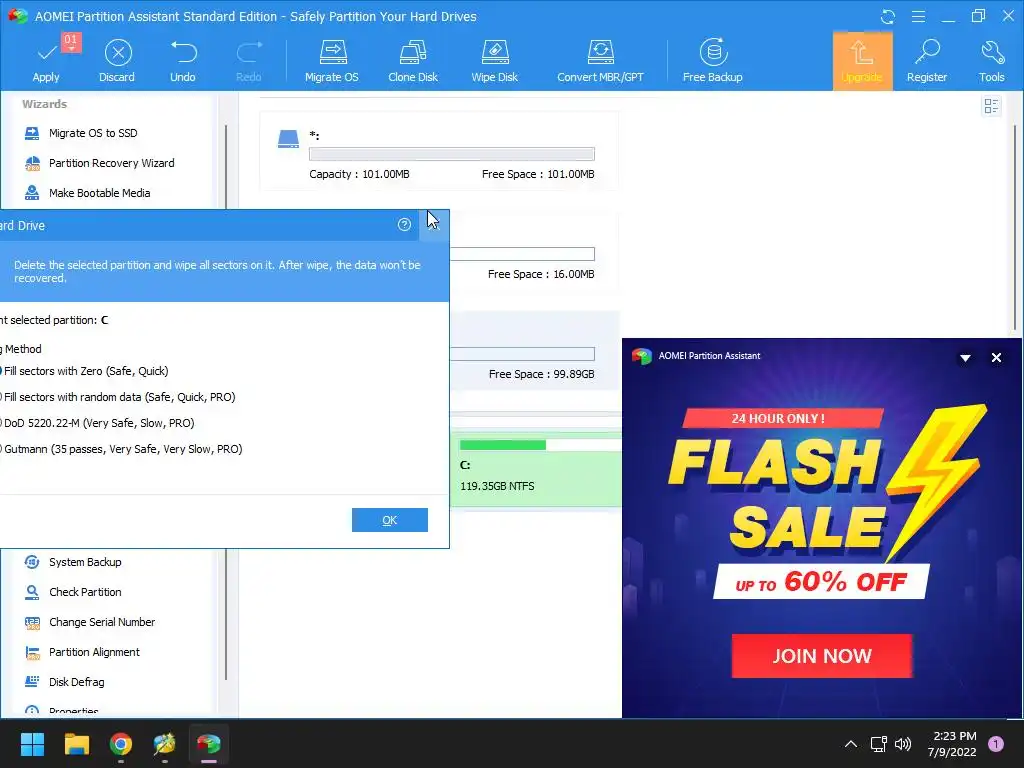This screenshot has height=768, width=1024.
Task: Select the 101.00MB unlabeled partition card
Action: click(439, 151)
